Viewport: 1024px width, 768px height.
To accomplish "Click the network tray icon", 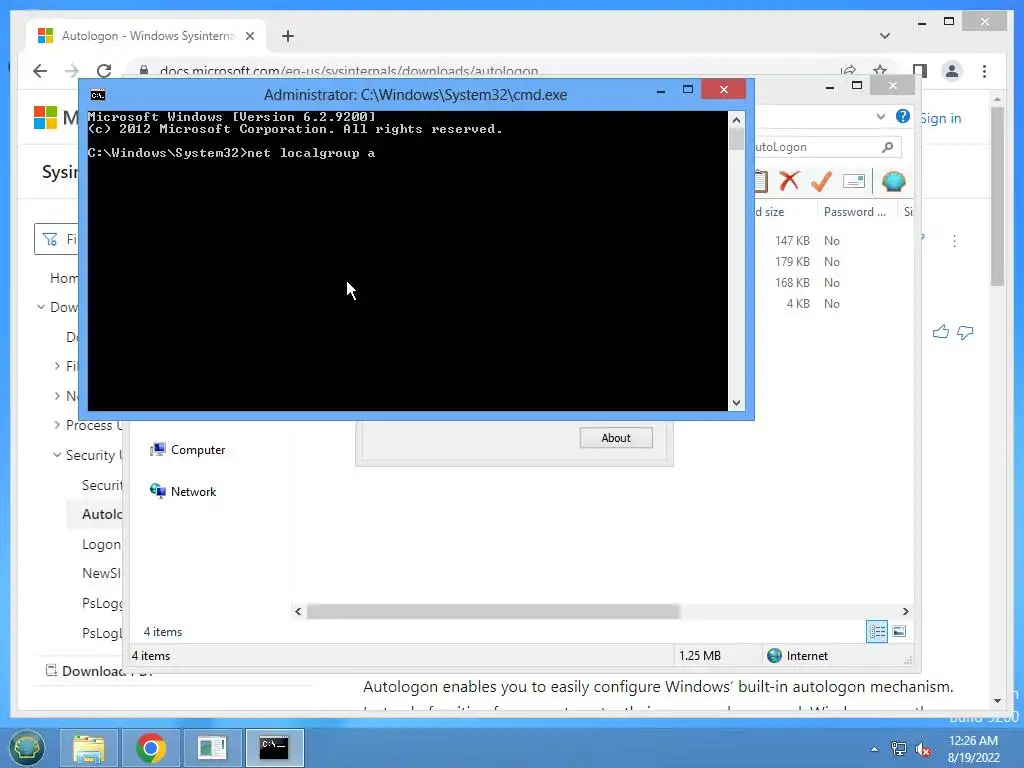I will (899, 749).
